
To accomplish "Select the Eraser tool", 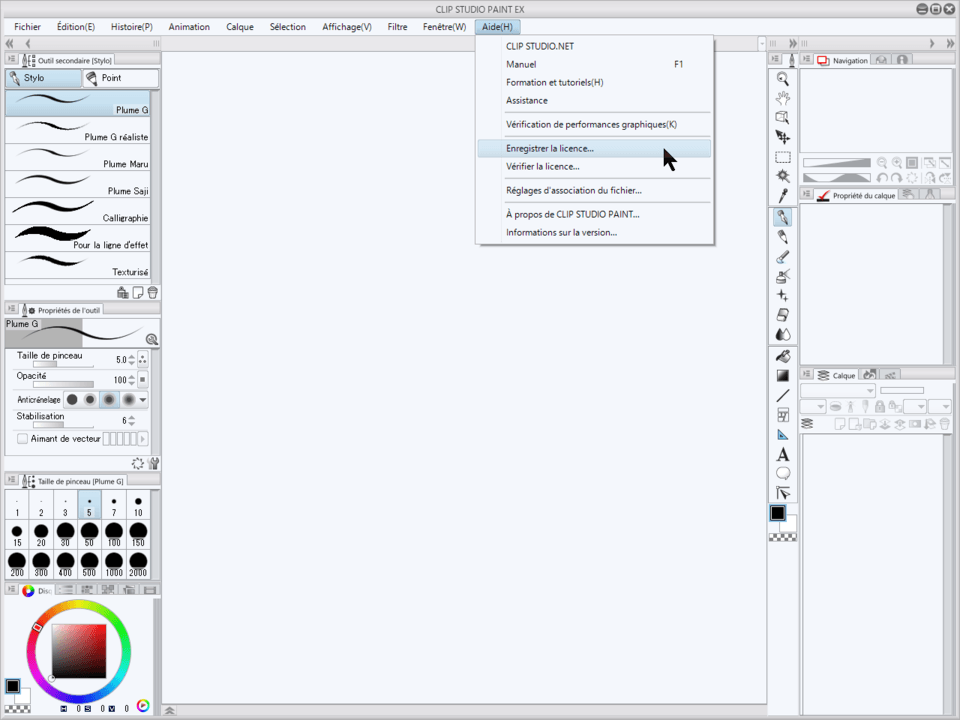I will point(782,315).
